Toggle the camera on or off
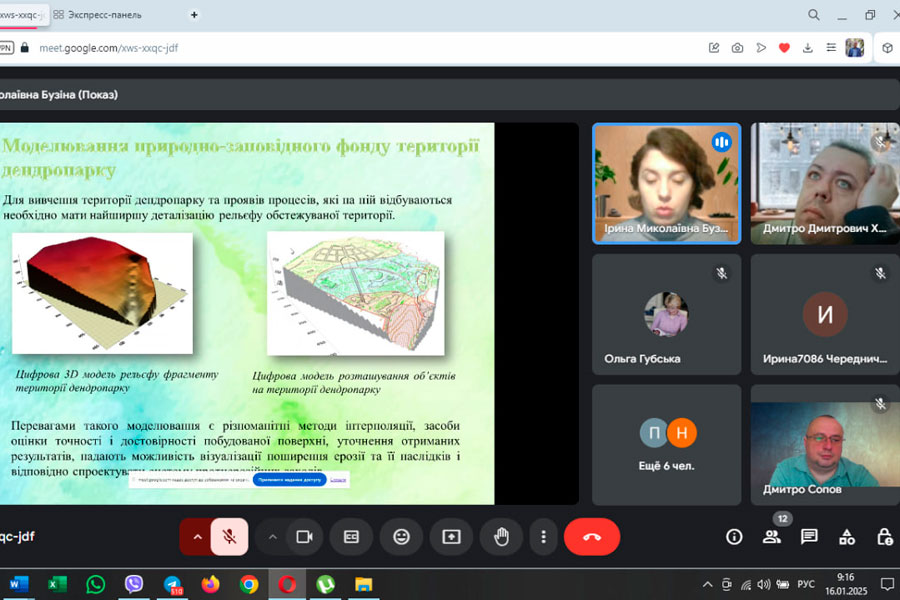This screenshot has width=900, height=600. coord(304,537)
